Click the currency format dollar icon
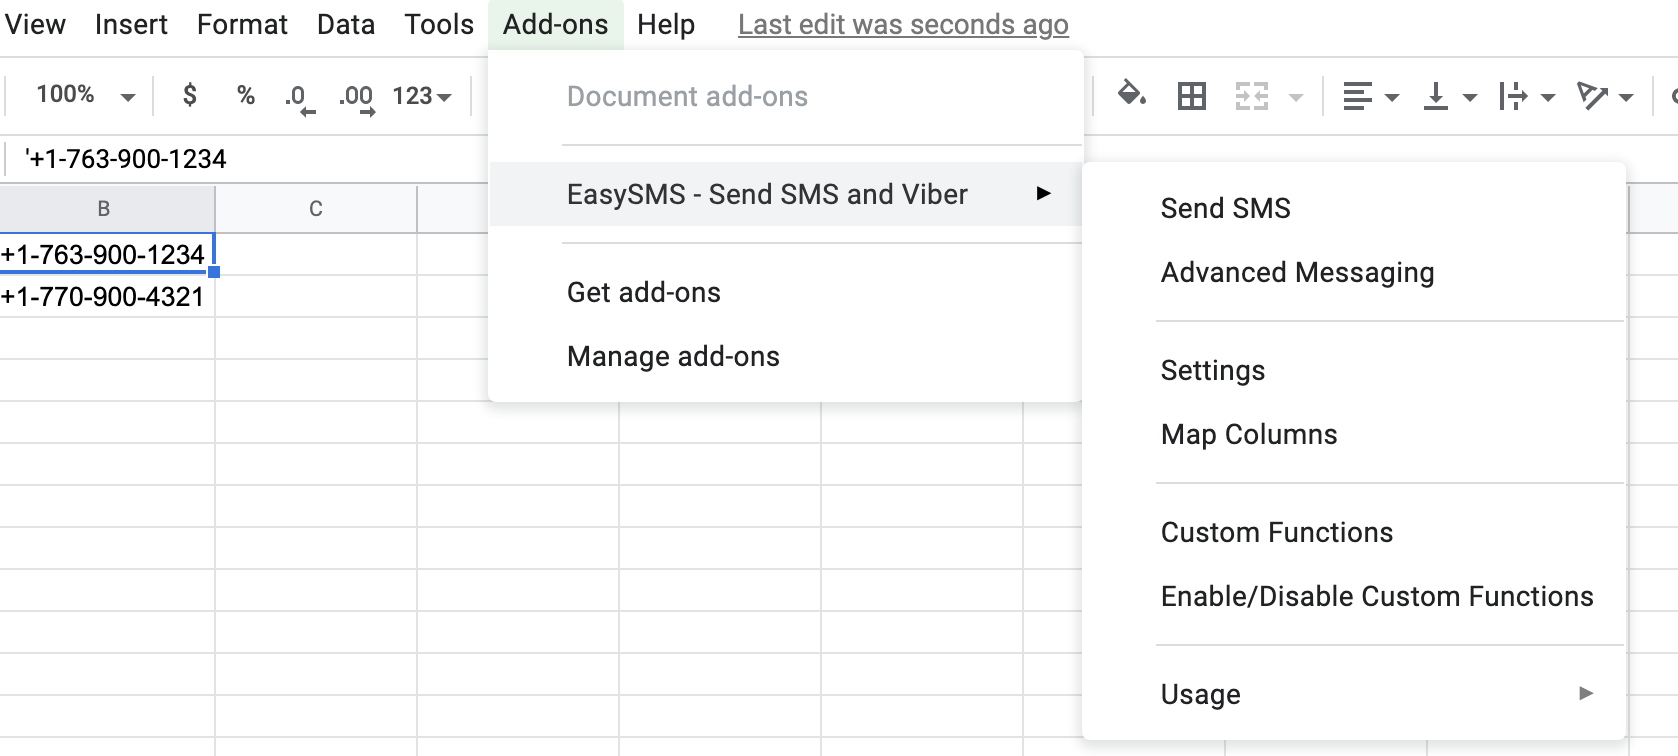The image size is (1678, 756). click(x=189, y=96)
